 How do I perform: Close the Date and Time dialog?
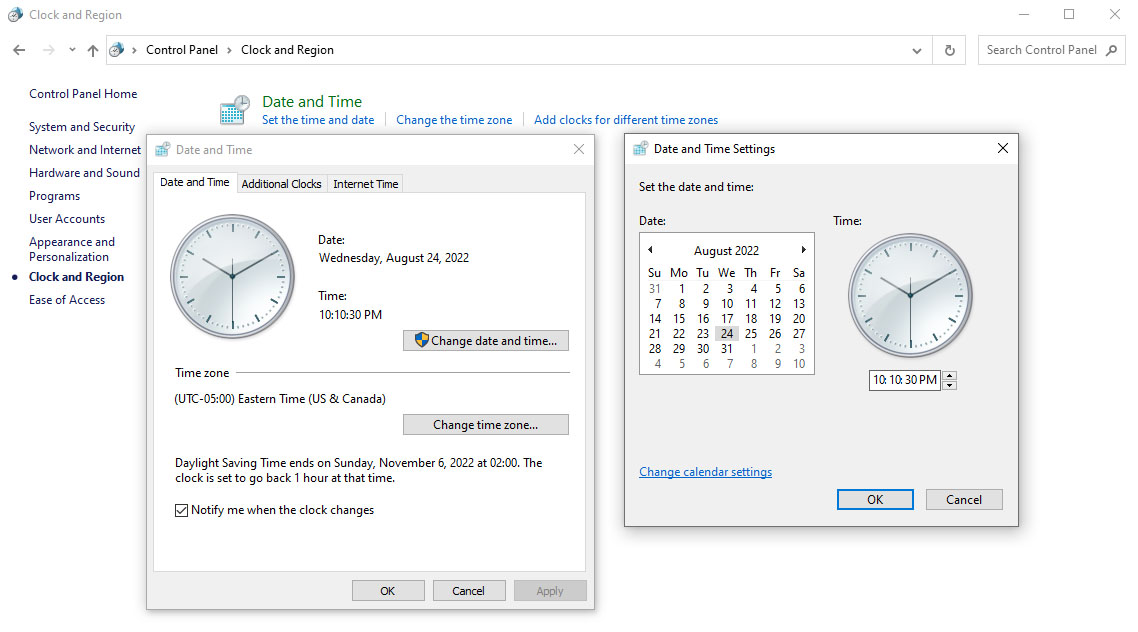tap(578, 149)
